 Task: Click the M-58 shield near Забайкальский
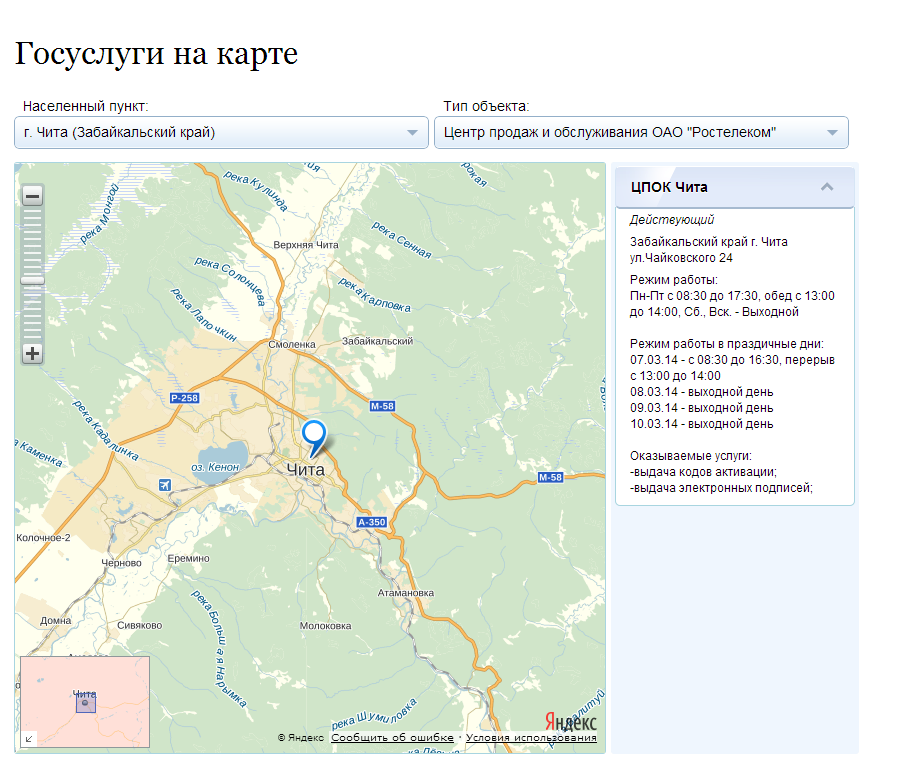point(382,406)
